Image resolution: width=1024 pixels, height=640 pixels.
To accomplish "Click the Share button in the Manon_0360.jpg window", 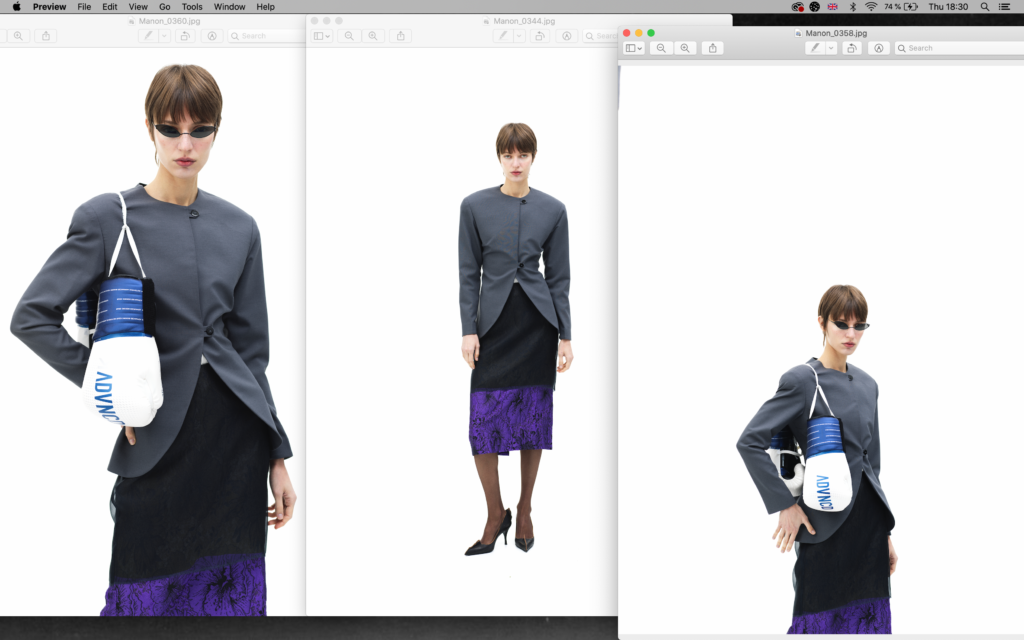I will click(x=46, y=36).
